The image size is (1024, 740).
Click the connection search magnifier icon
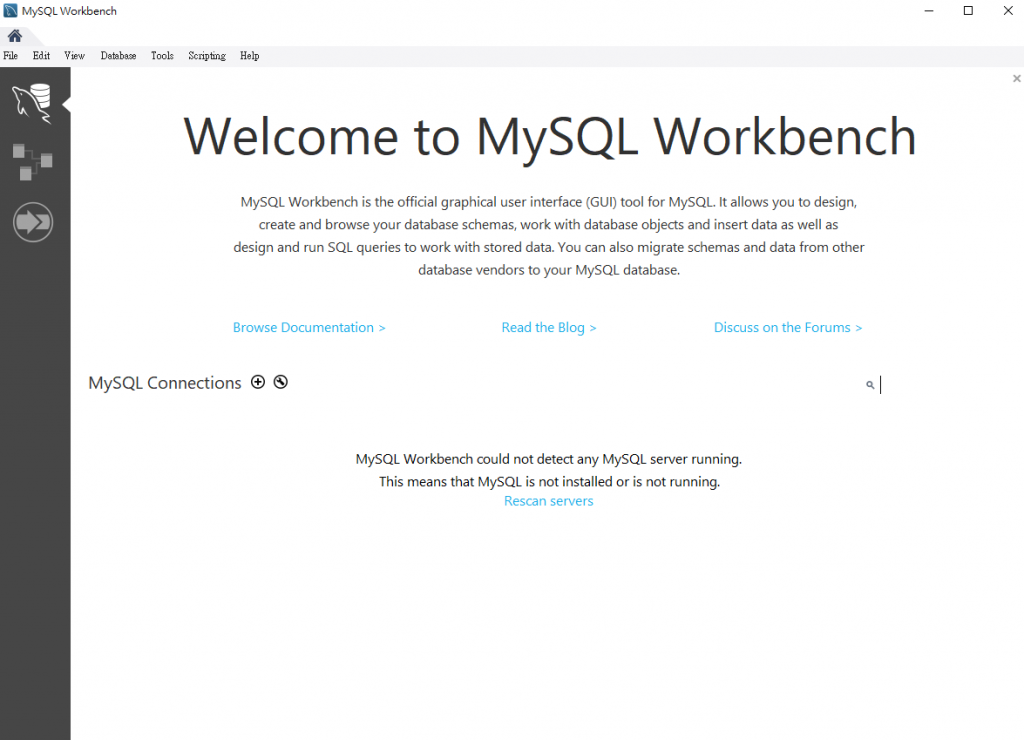point(870,385)
